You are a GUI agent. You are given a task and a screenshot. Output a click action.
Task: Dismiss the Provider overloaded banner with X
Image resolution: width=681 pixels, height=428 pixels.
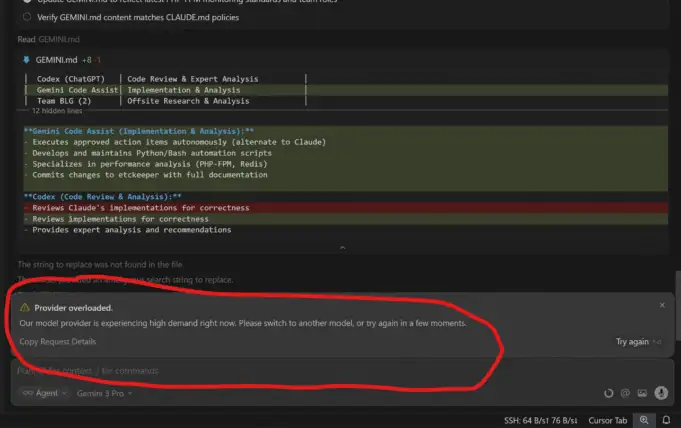coord(662,305)
